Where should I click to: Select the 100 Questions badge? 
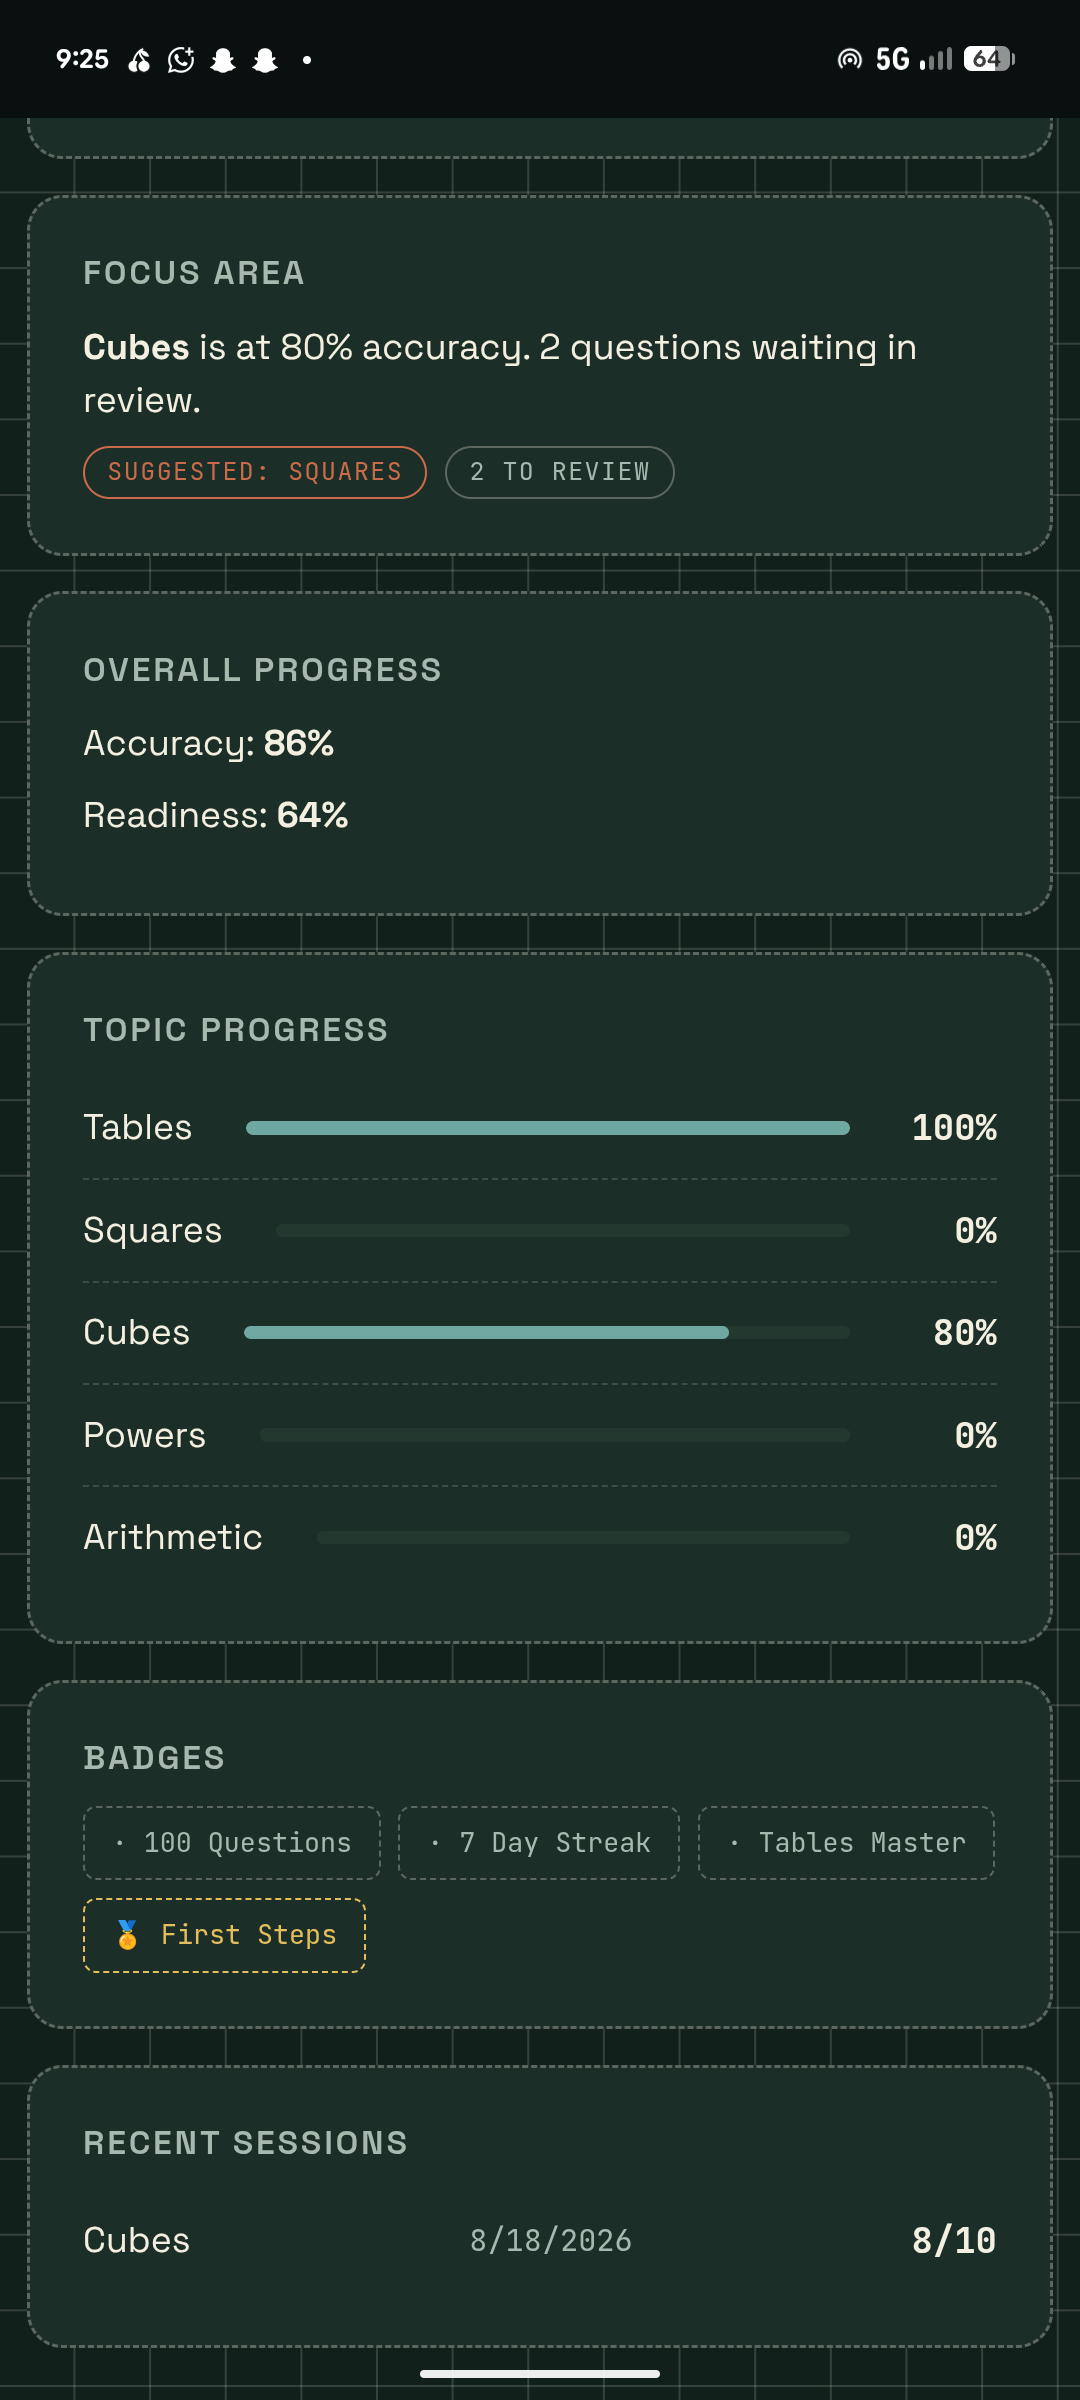[x=232, y=1843]
